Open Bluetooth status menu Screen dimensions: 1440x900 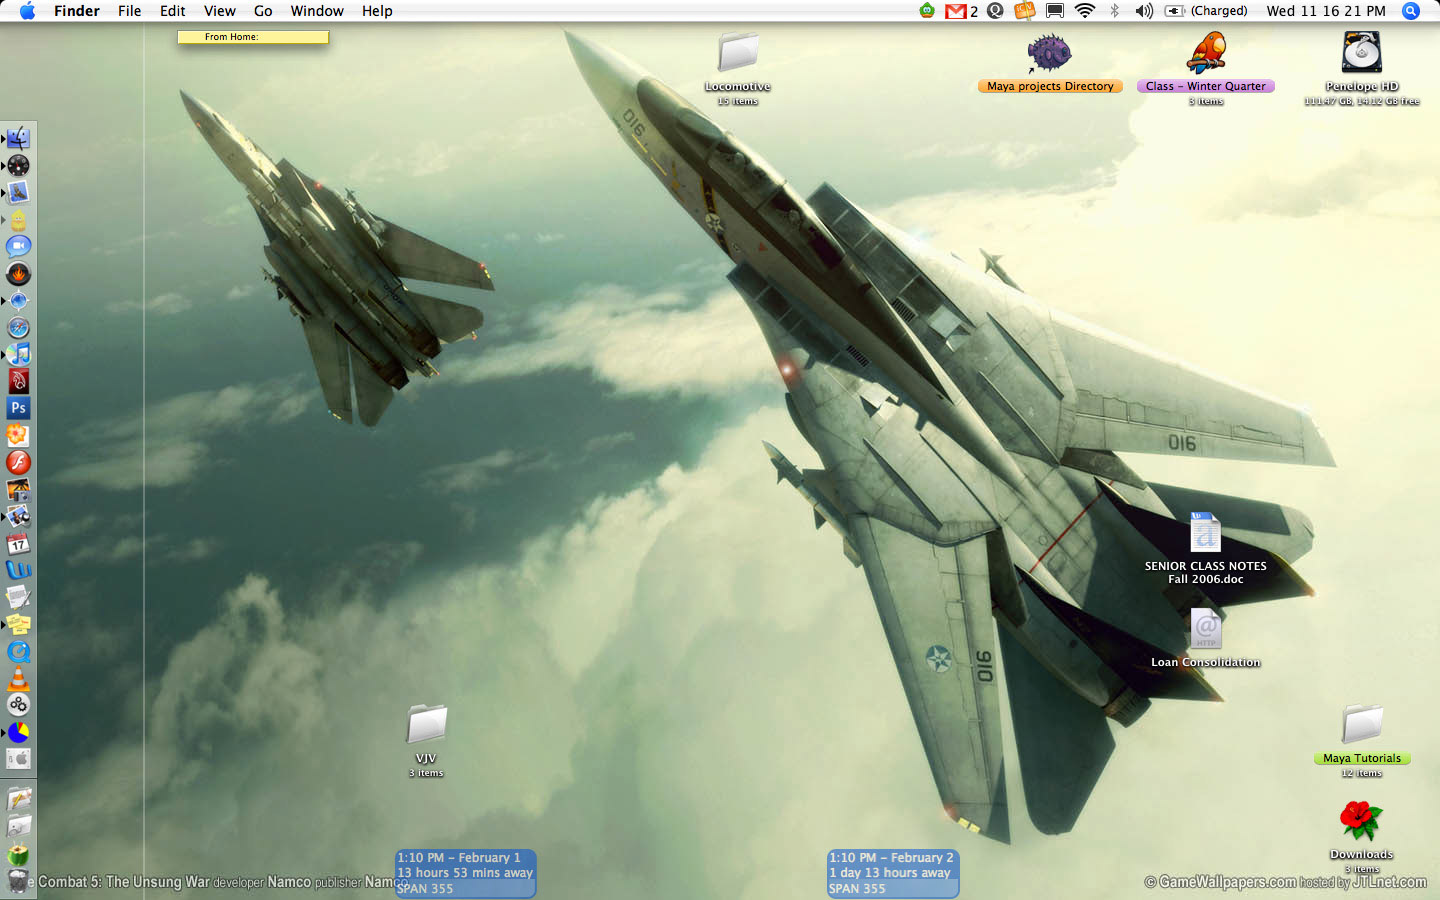[1114, 11]
